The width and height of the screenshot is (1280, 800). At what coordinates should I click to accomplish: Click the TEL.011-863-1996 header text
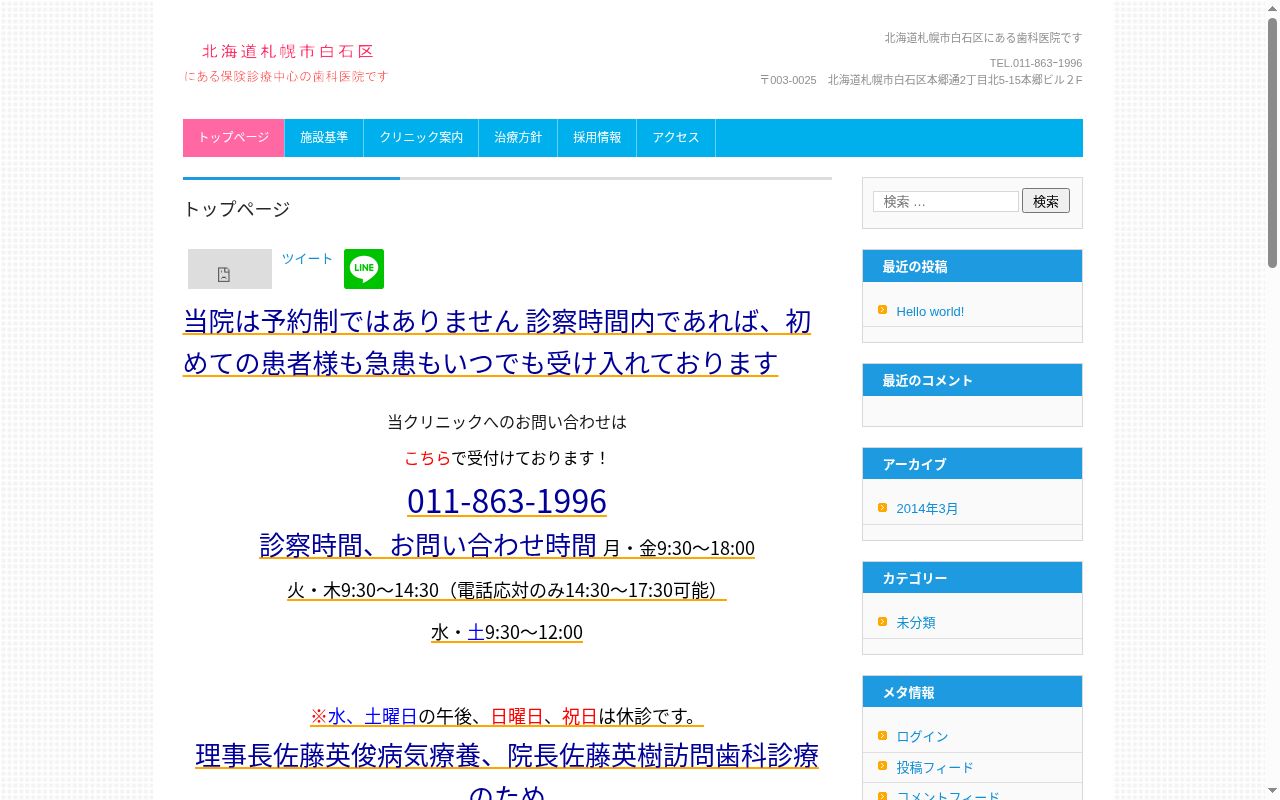point(1036,63)
